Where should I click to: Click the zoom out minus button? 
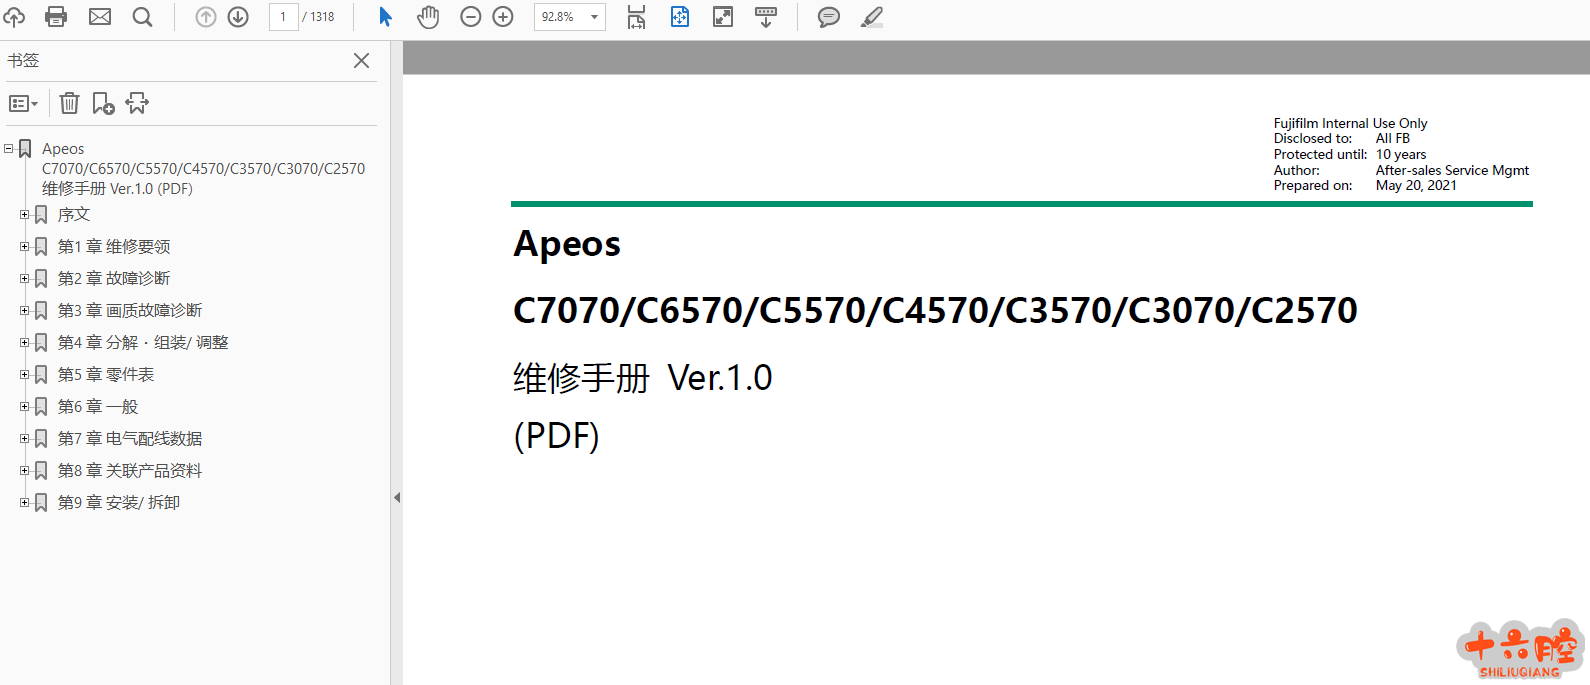471,17
